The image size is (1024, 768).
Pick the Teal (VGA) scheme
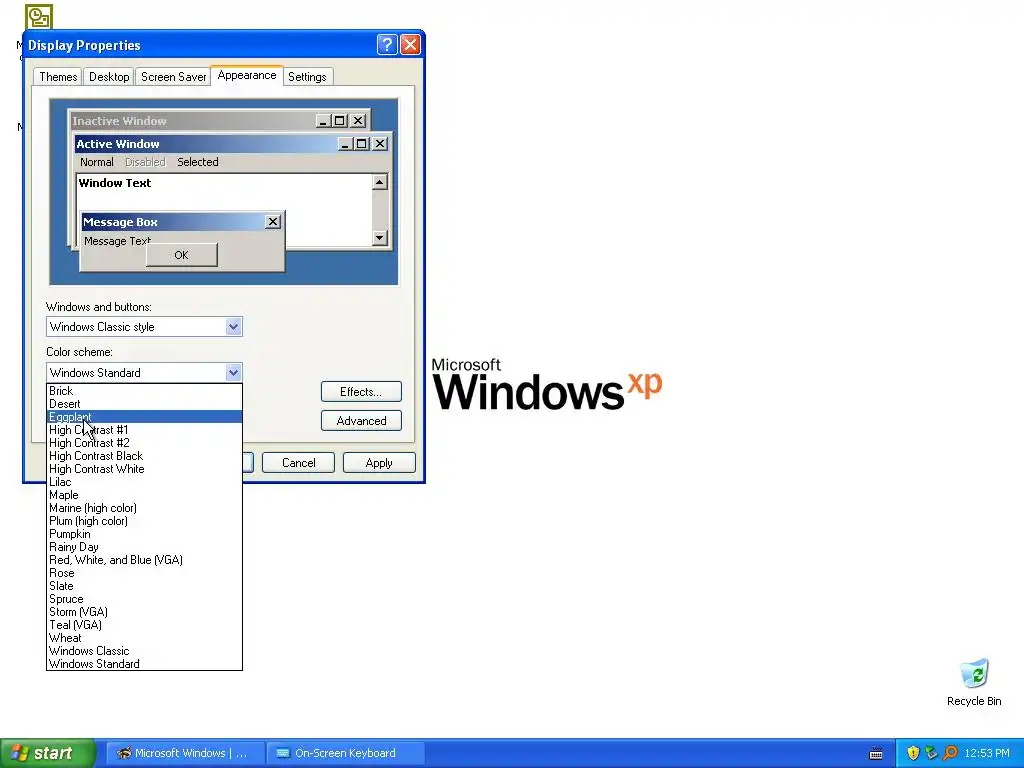click(144, 625)
